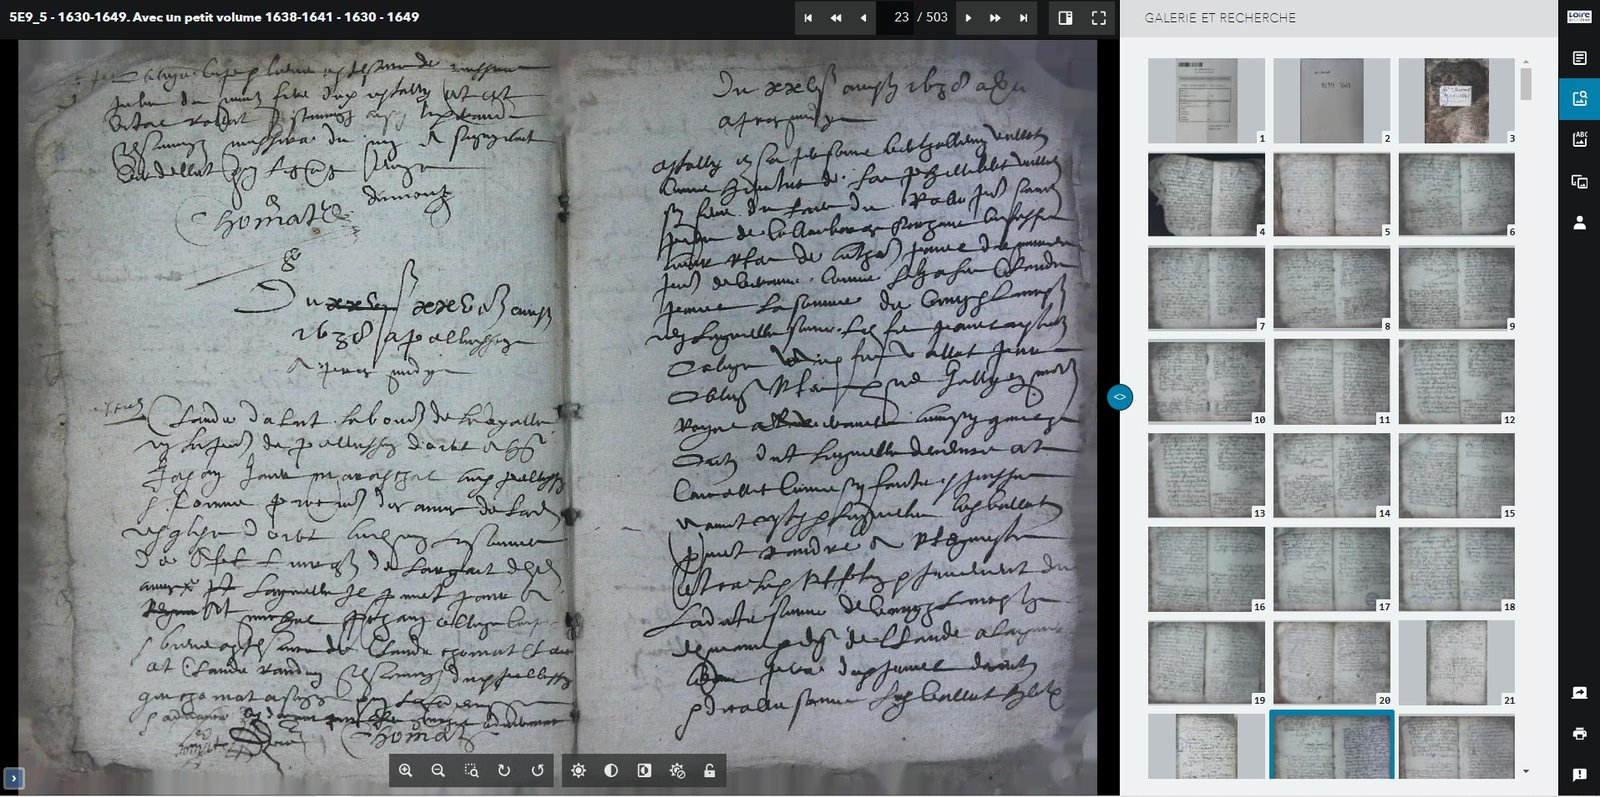The height and width of the screenshot is (797, 1600).
Task: Toggle the image settings lock icon
Action: [x=710, y=771]
